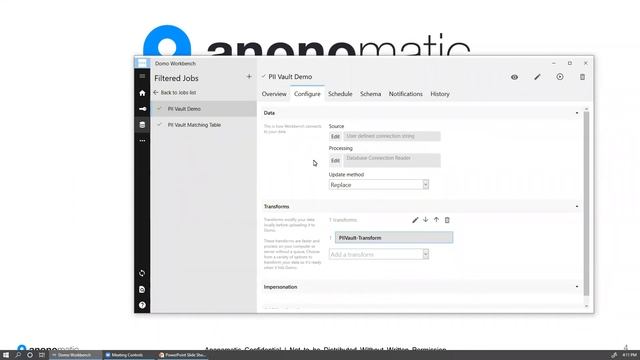Move transform down with arrow icon
Image resolution: width=640 pixels, height=360 pixels.
pos(426,220)
